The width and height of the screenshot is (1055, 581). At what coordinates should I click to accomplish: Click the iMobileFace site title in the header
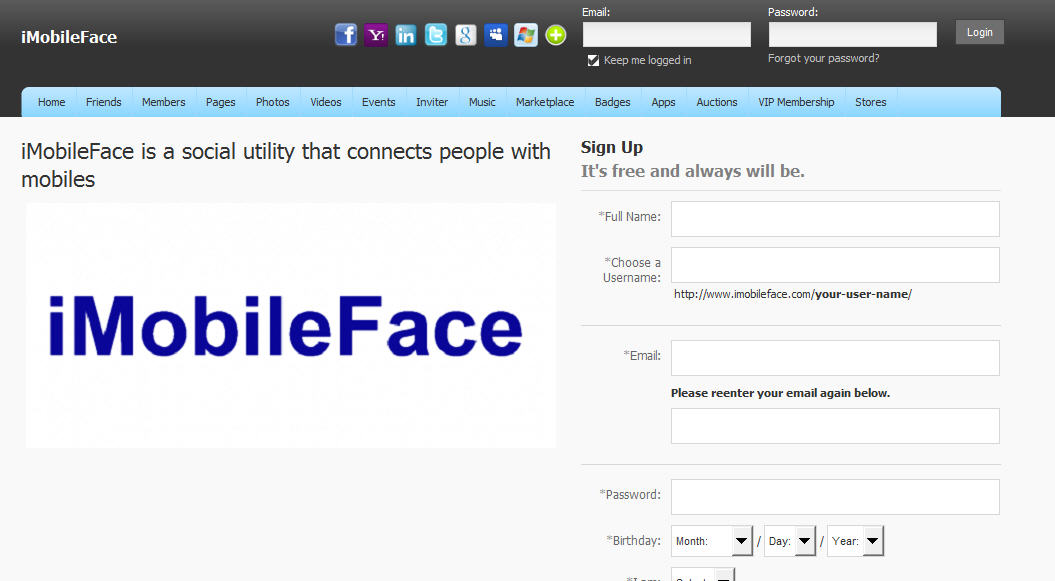tap(69, 37)
